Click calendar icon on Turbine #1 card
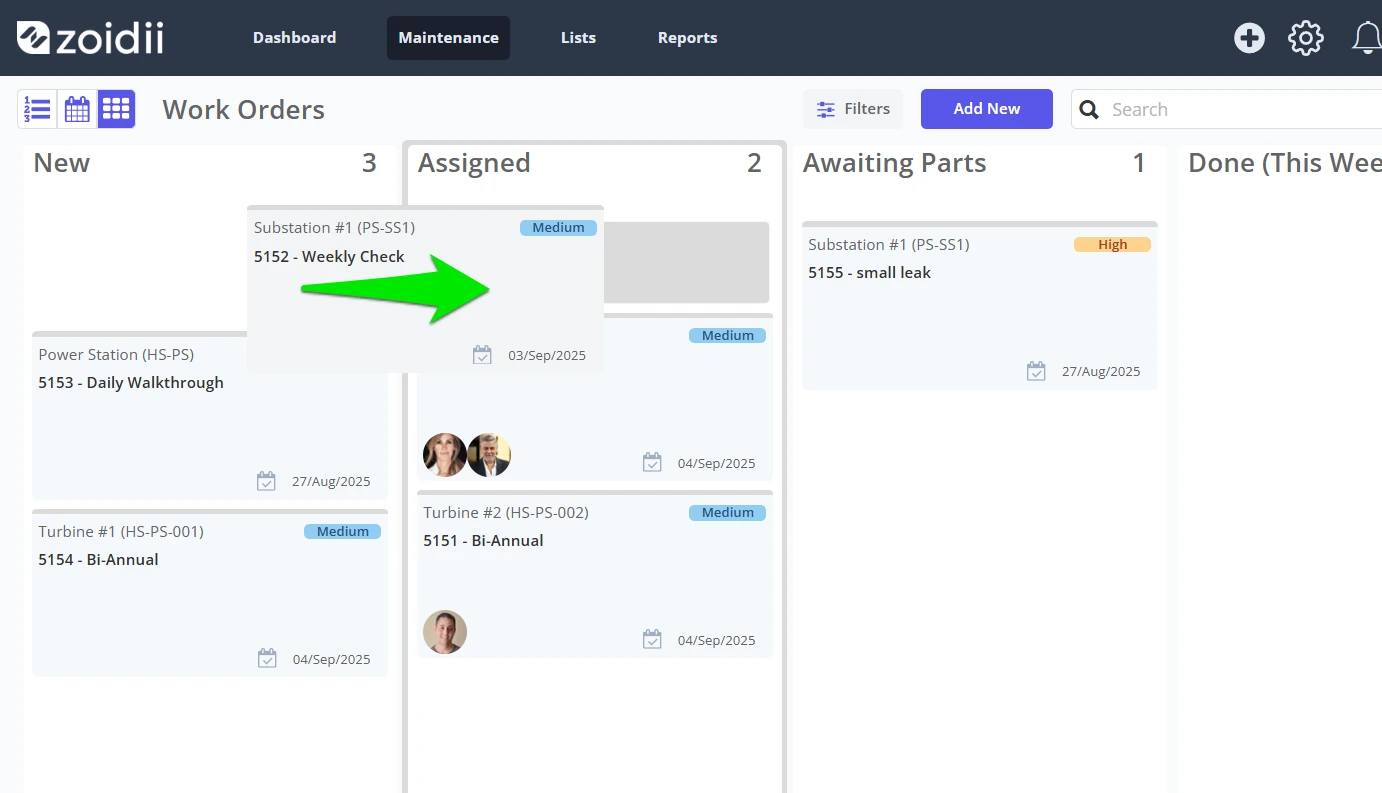1382x793 pixels. click(266, 658)
